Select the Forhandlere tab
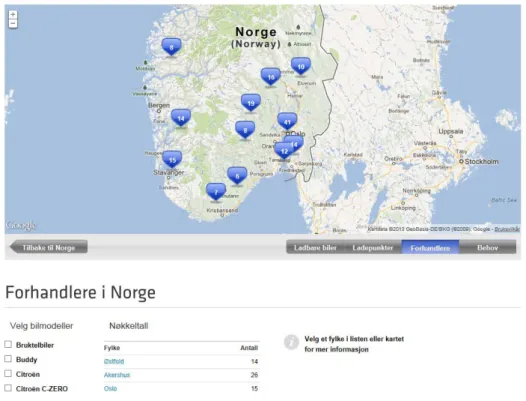Image resolution: width=526 pixels, height=401 pixels. [x=430, y=247]
